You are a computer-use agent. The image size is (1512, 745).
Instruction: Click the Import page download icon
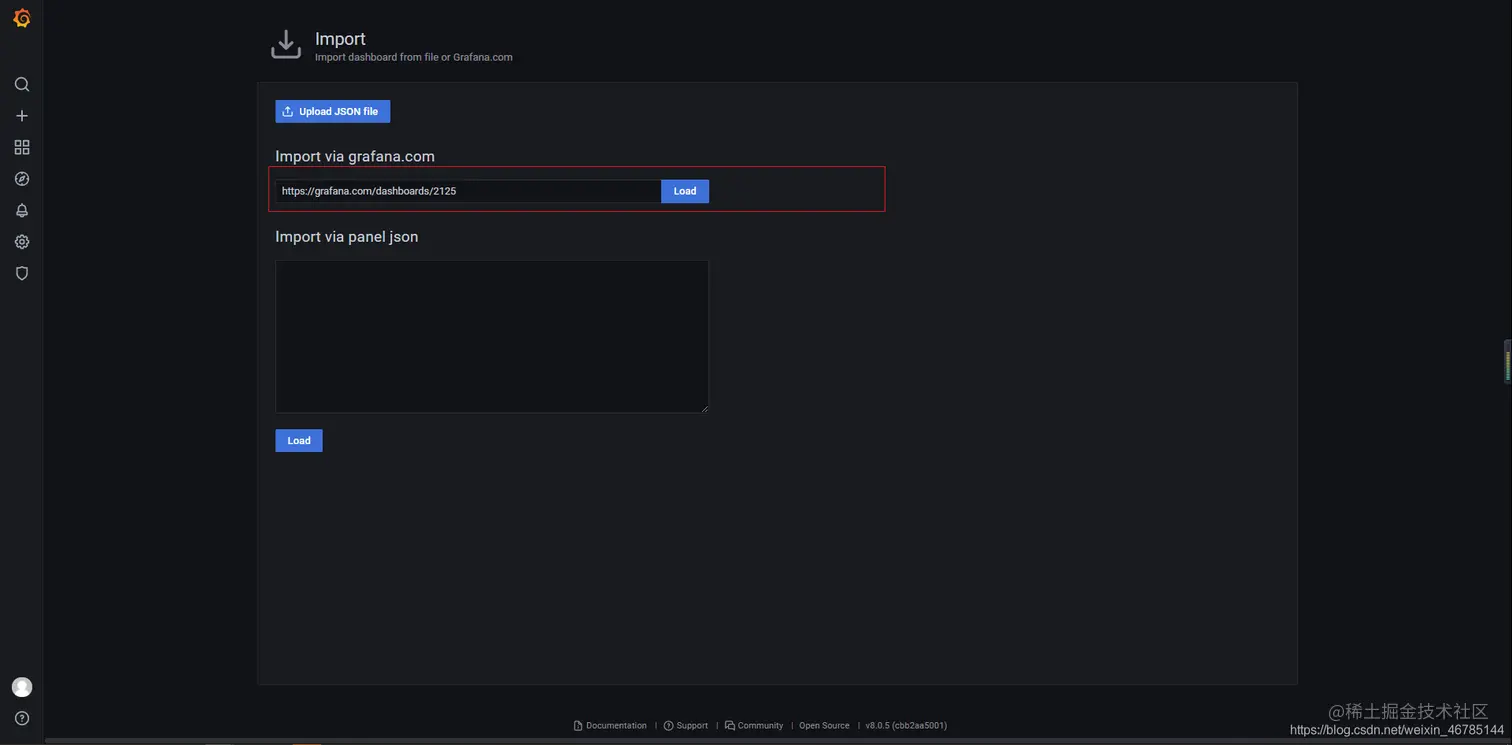click(286, 45)
